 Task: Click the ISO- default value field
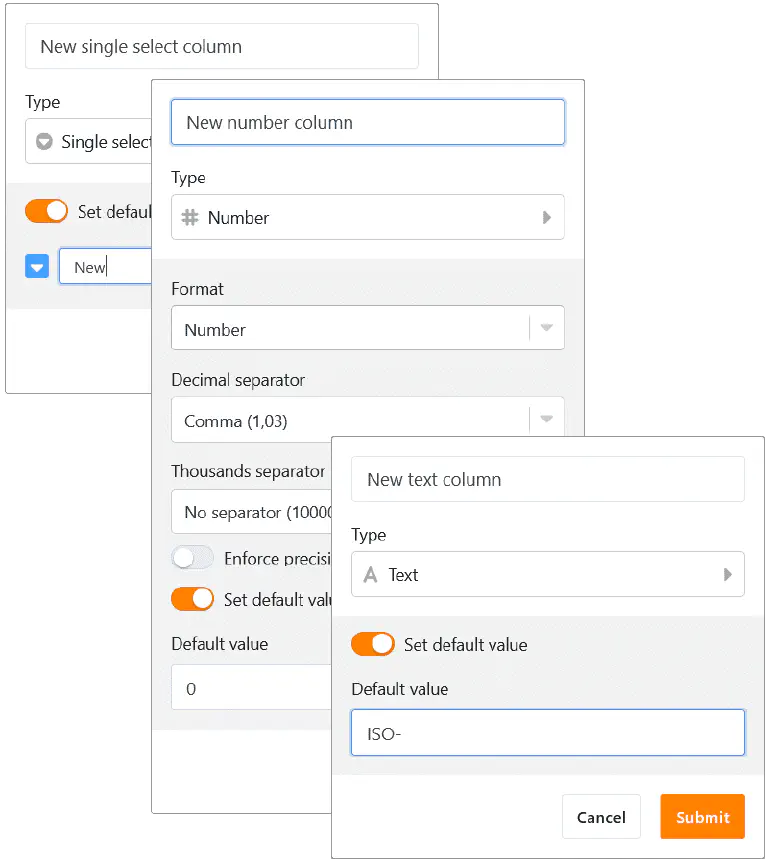(548, 733)
